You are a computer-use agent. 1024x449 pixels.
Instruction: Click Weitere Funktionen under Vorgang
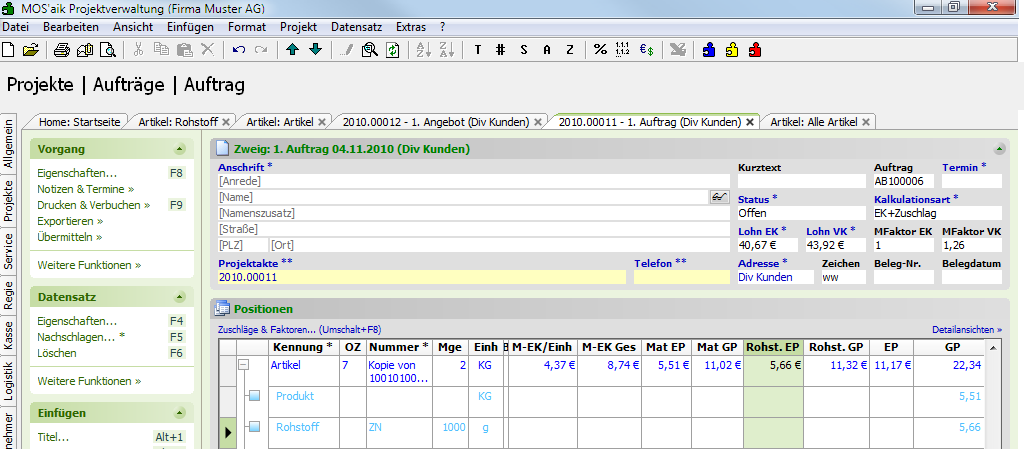tap(89, 266)
